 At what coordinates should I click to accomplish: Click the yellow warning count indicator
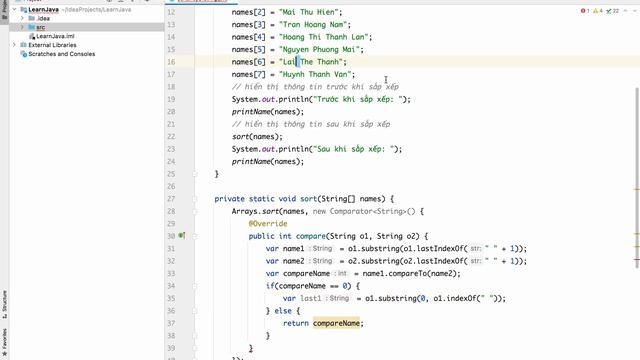point(598,11)
